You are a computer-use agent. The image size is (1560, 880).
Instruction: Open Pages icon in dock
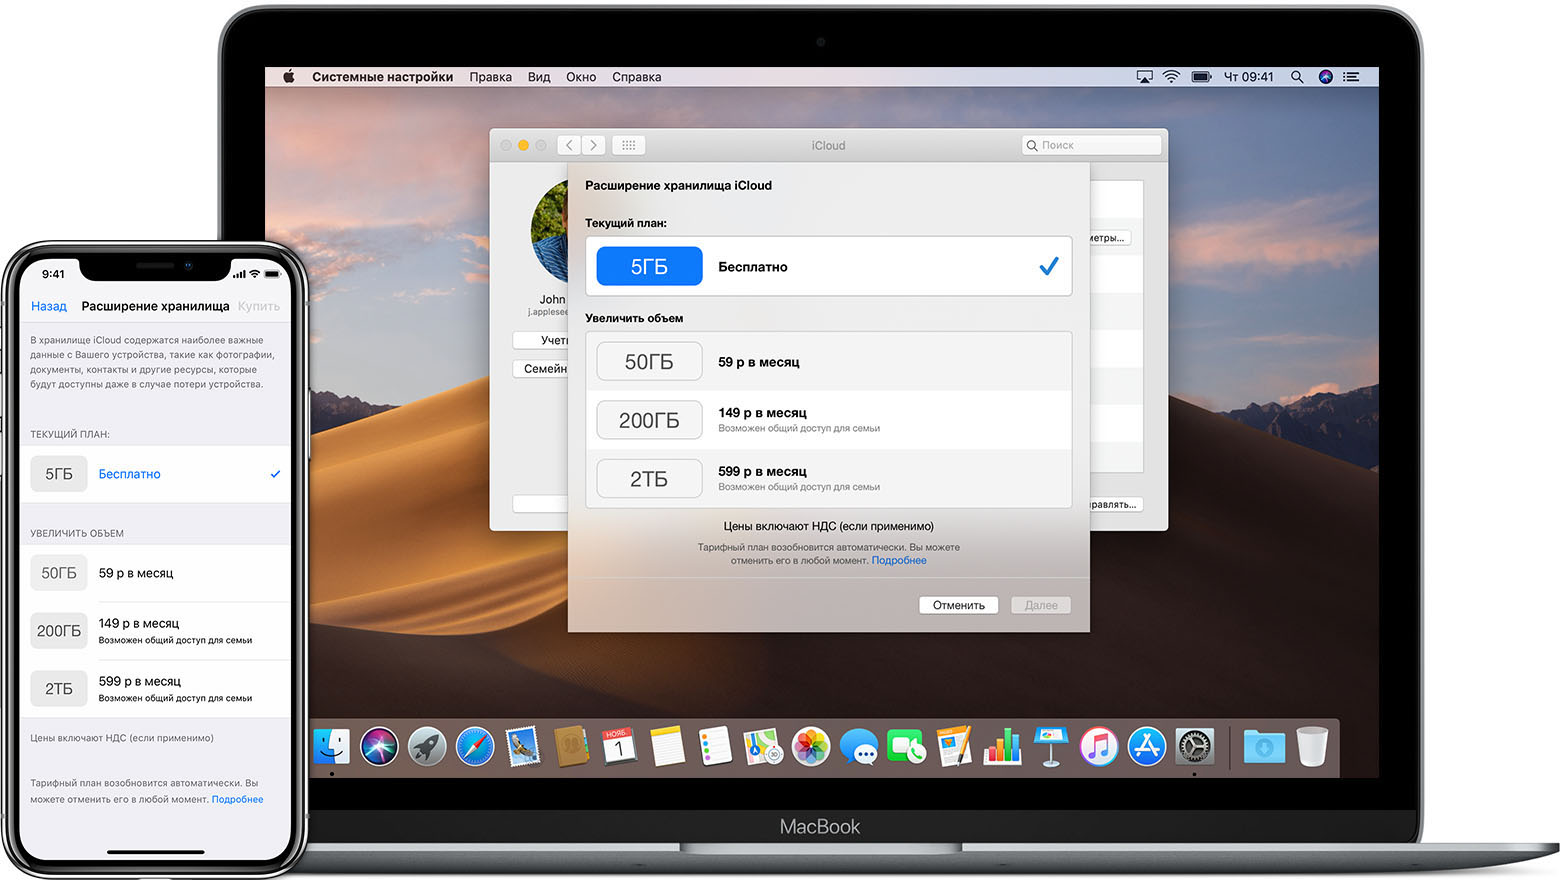955,747
